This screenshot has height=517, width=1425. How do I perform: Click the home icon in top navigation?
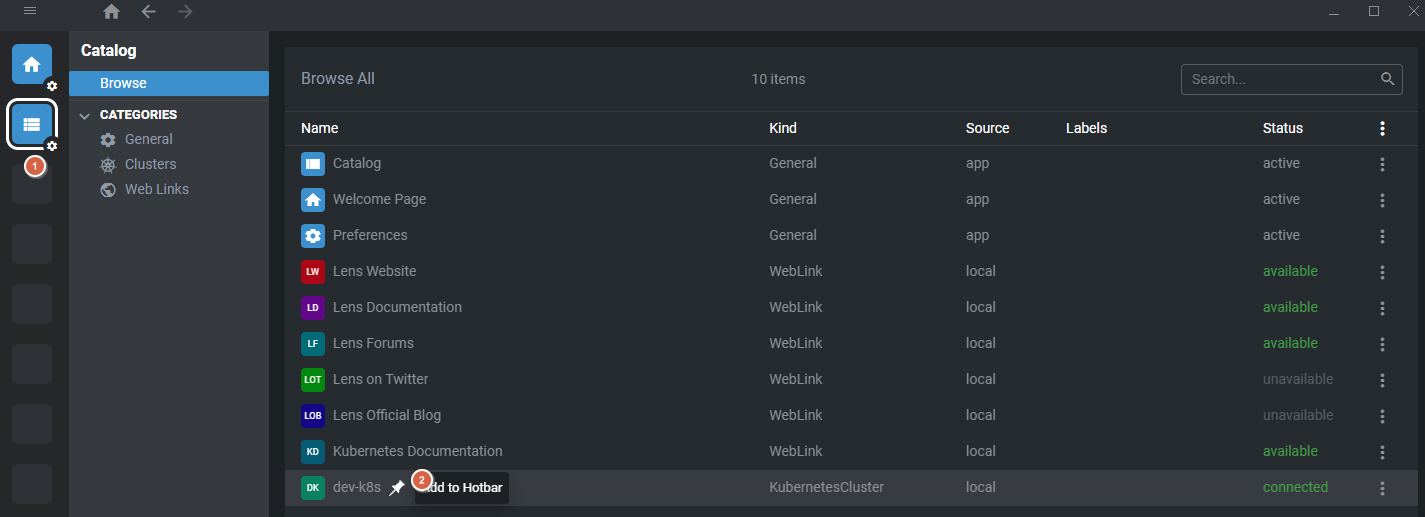click(111, 12)
